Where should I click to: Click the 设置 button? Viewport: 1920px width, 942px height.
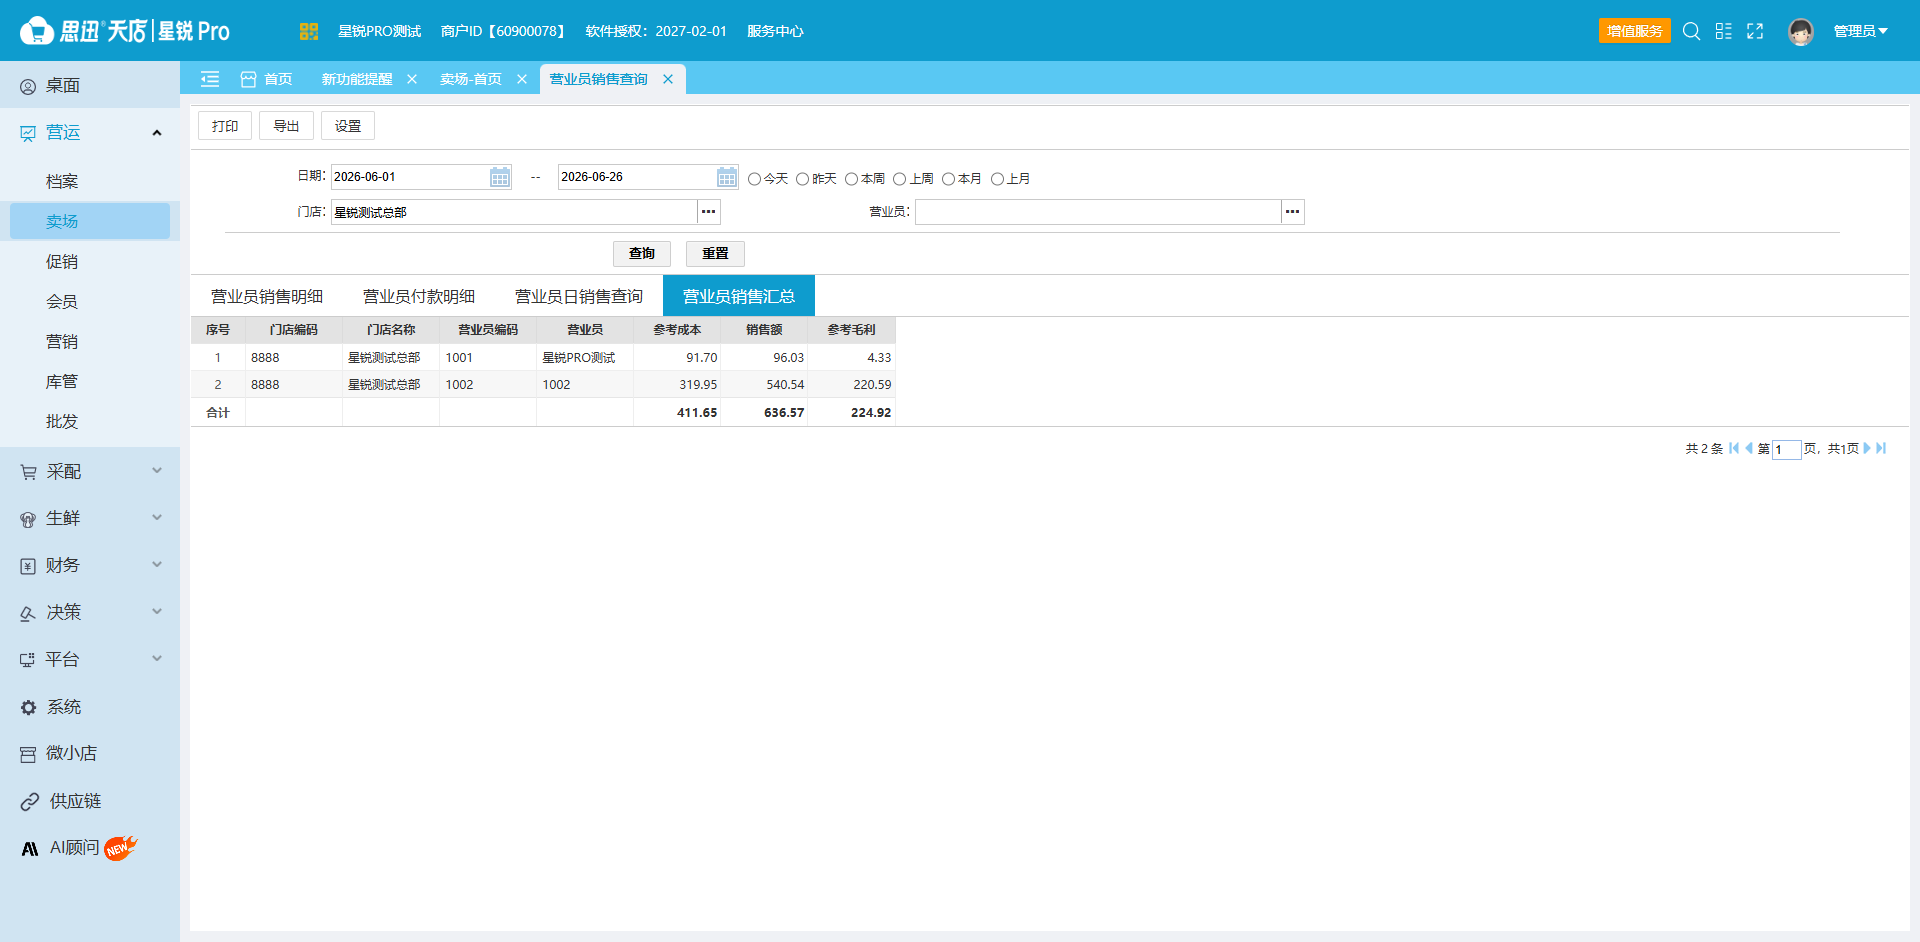(348, 126)
